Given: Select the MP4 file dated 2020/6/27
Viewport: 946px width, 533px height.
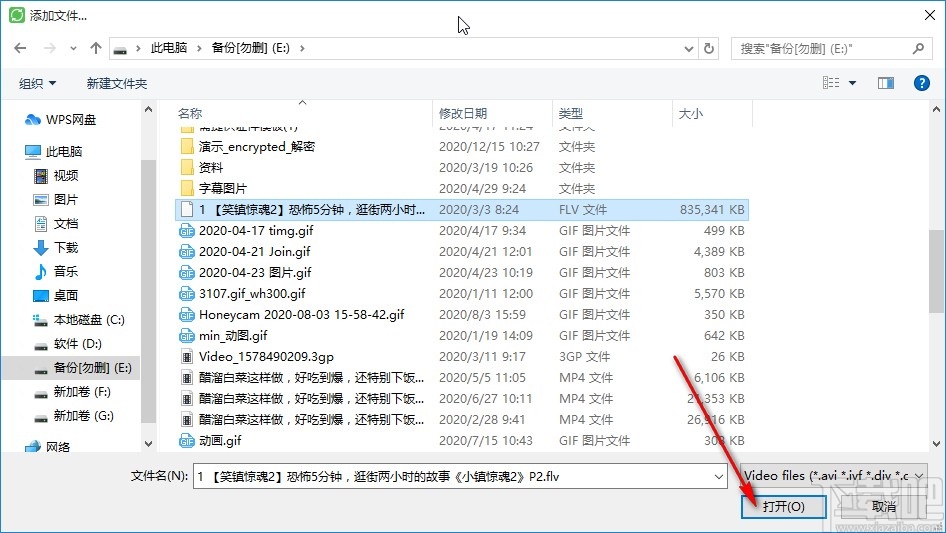Looking at the screenshot, I should (462, 399).
